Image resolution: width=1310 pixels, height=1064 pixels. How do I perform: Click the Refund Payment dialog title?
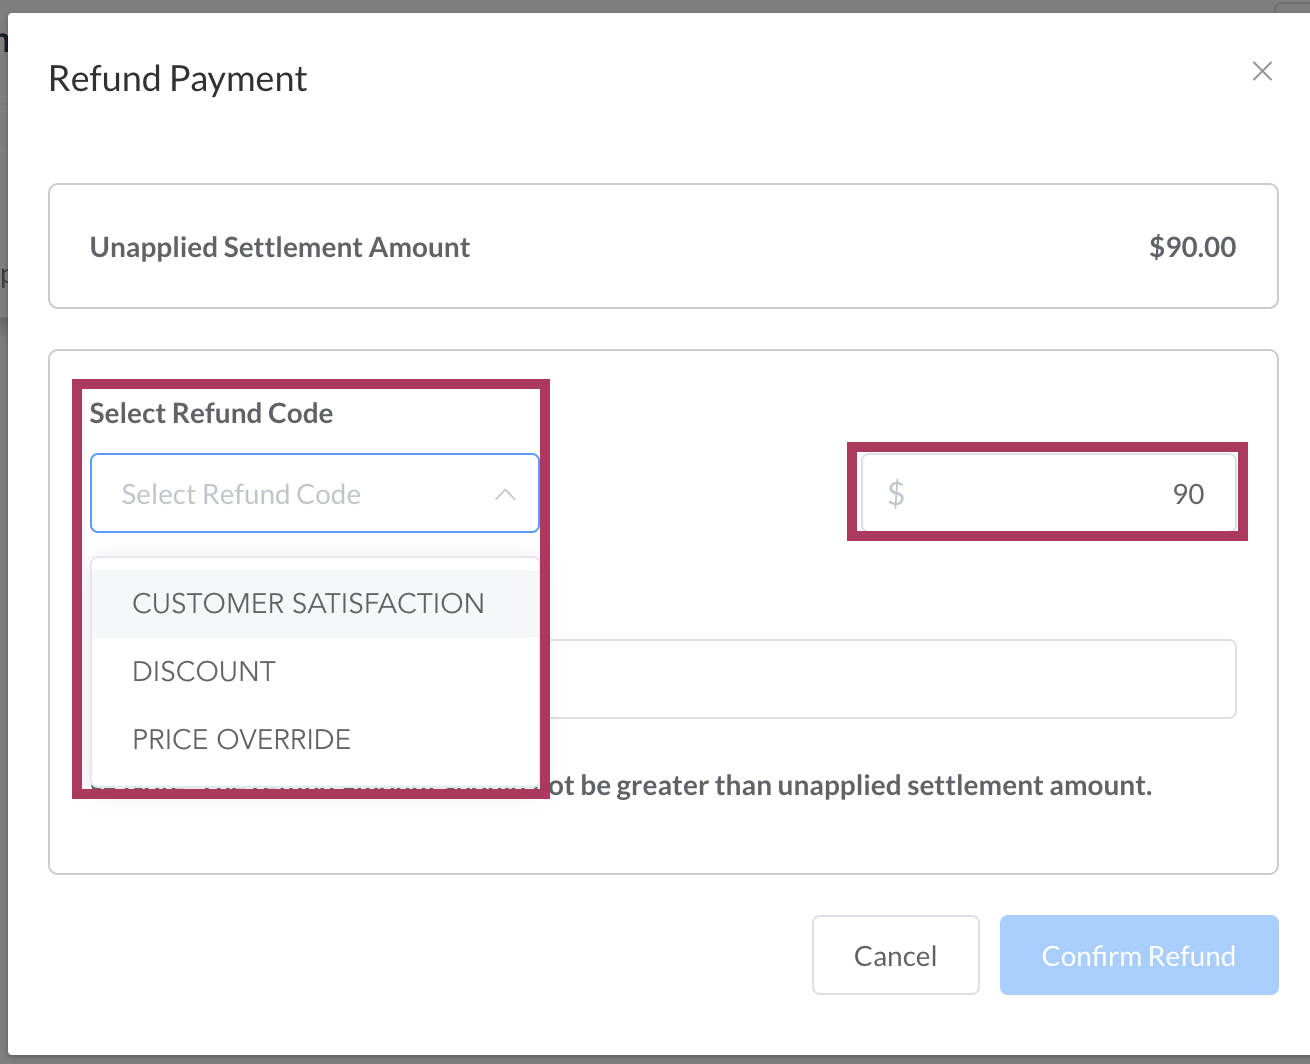178,79
